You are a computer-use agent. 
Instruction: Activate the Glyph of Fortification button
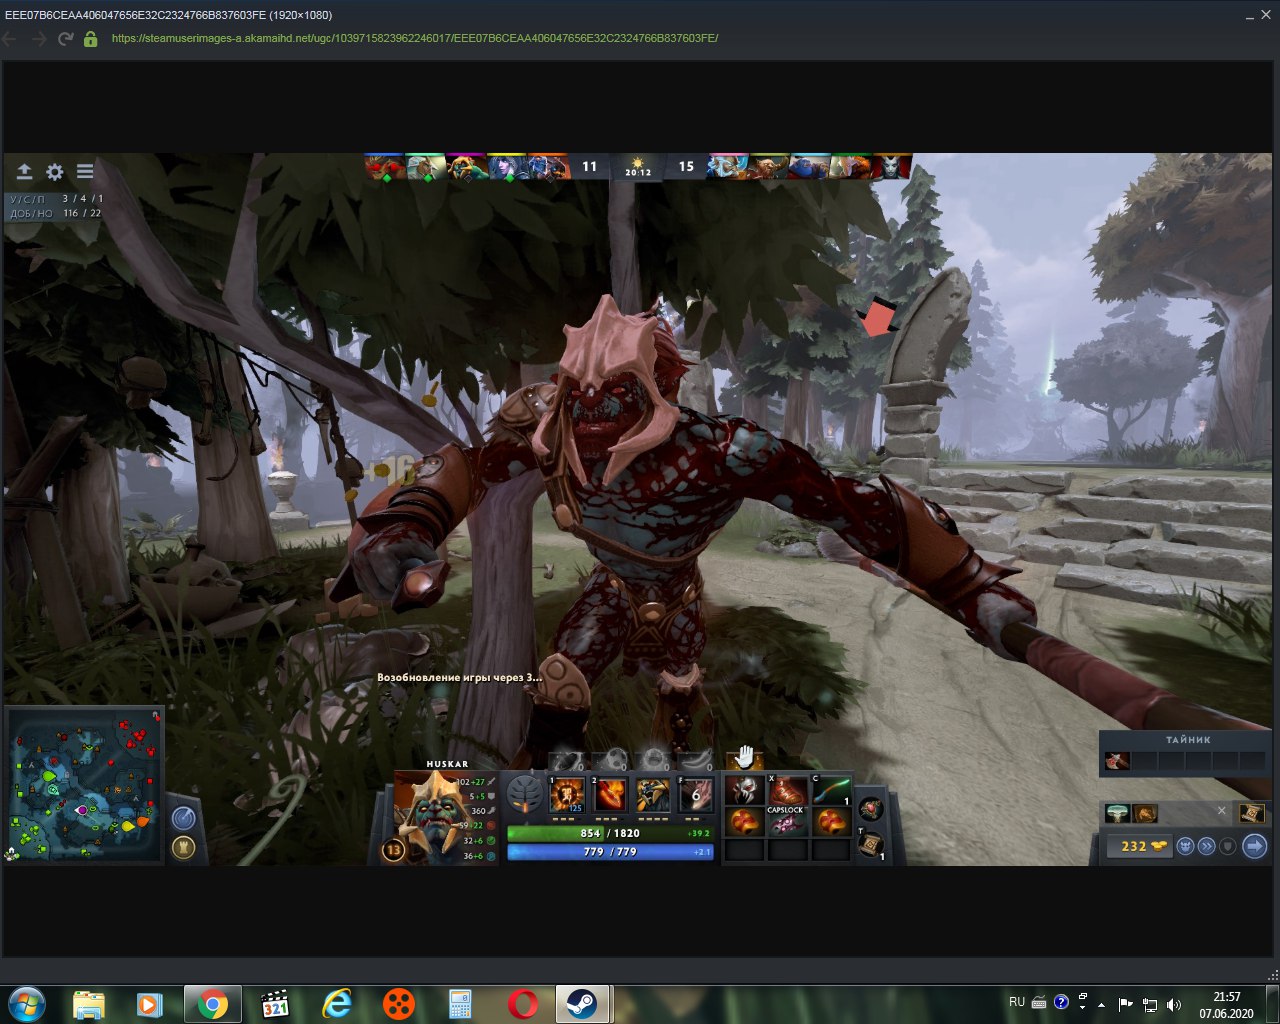coord(183,848)
